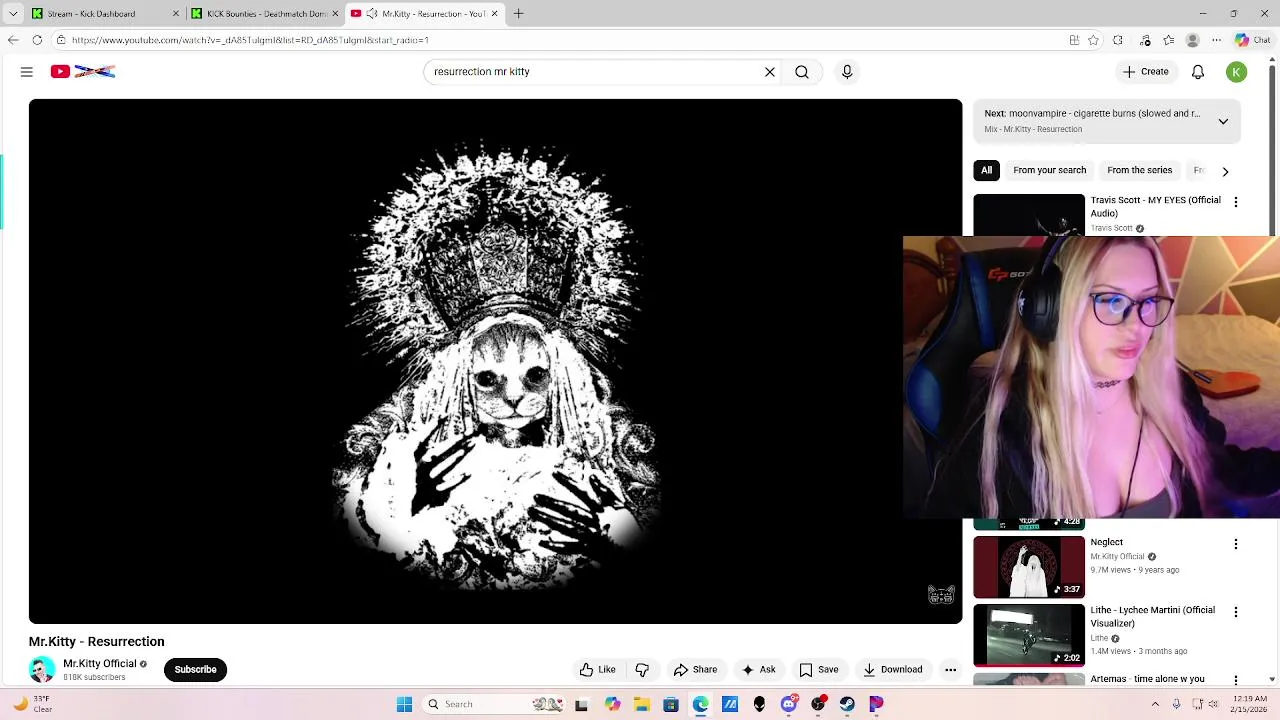Open Copilot Chat in the browser
Image resolution: width=1280 pixels, height=720 pixels.
pos(1253,40)
